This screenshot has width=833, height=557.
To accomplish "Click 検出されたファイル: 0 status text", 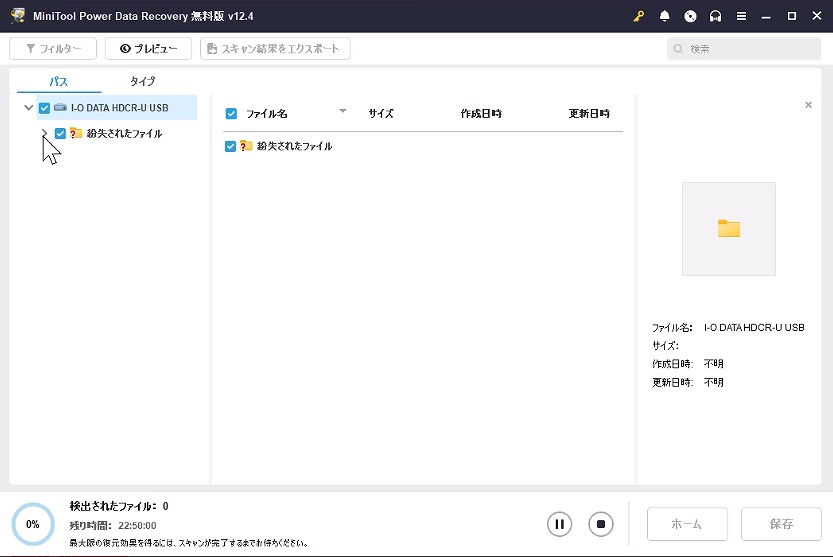I will [118, 506].
